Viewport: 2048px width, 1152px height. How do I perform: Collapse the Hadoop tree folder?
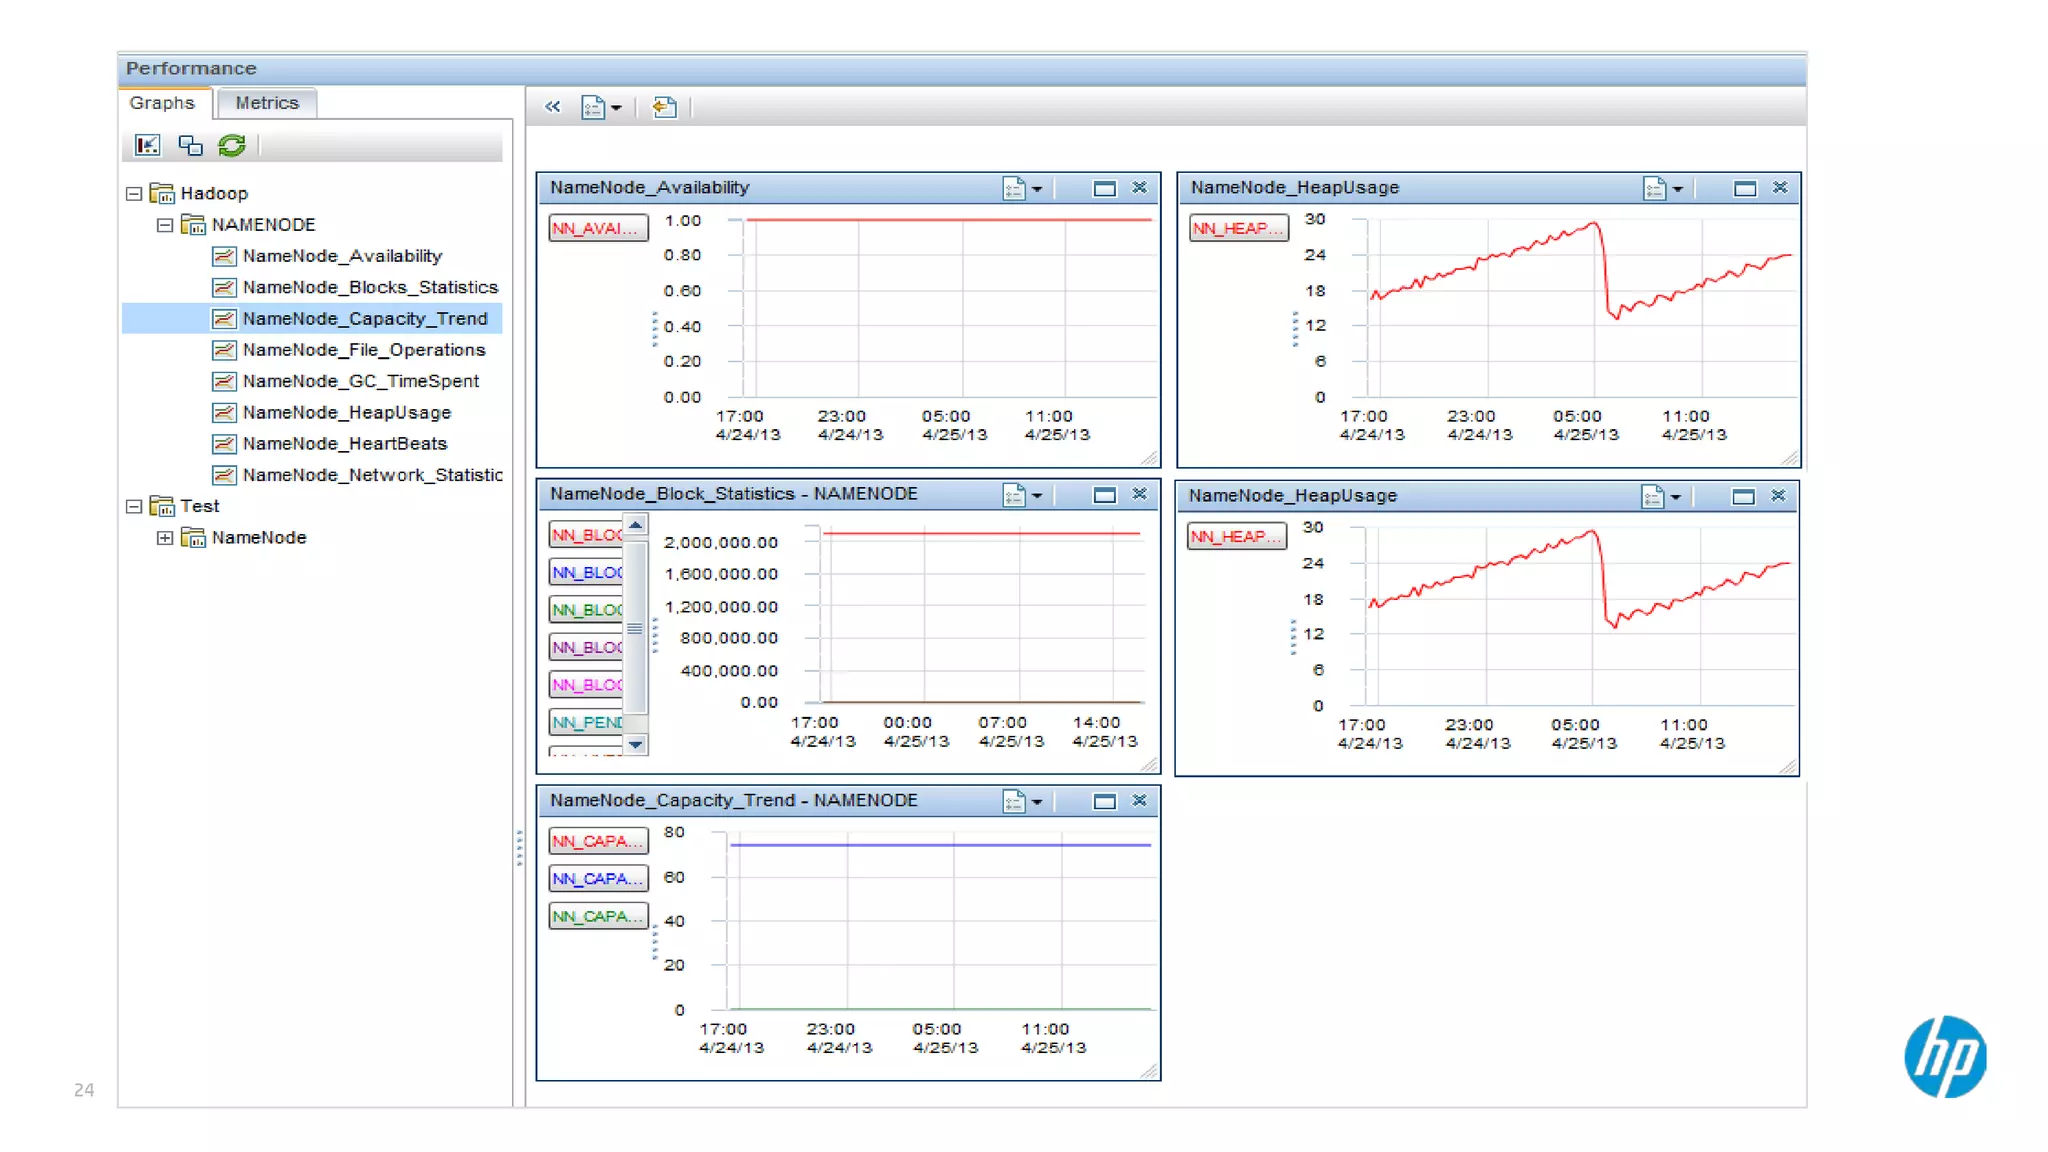pos(134,194)
